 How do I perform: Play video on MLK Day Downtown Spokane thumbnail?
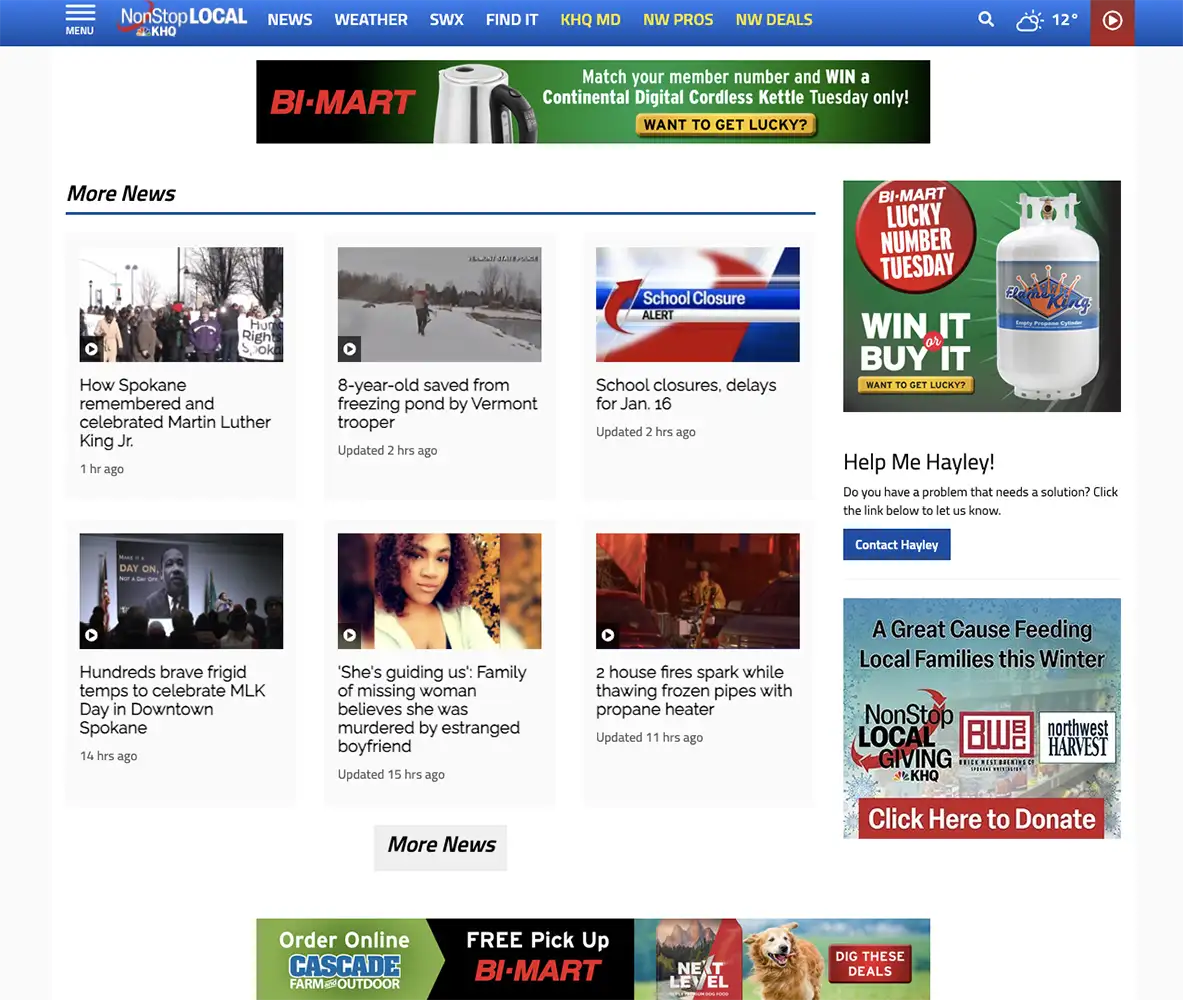(91, 635)
